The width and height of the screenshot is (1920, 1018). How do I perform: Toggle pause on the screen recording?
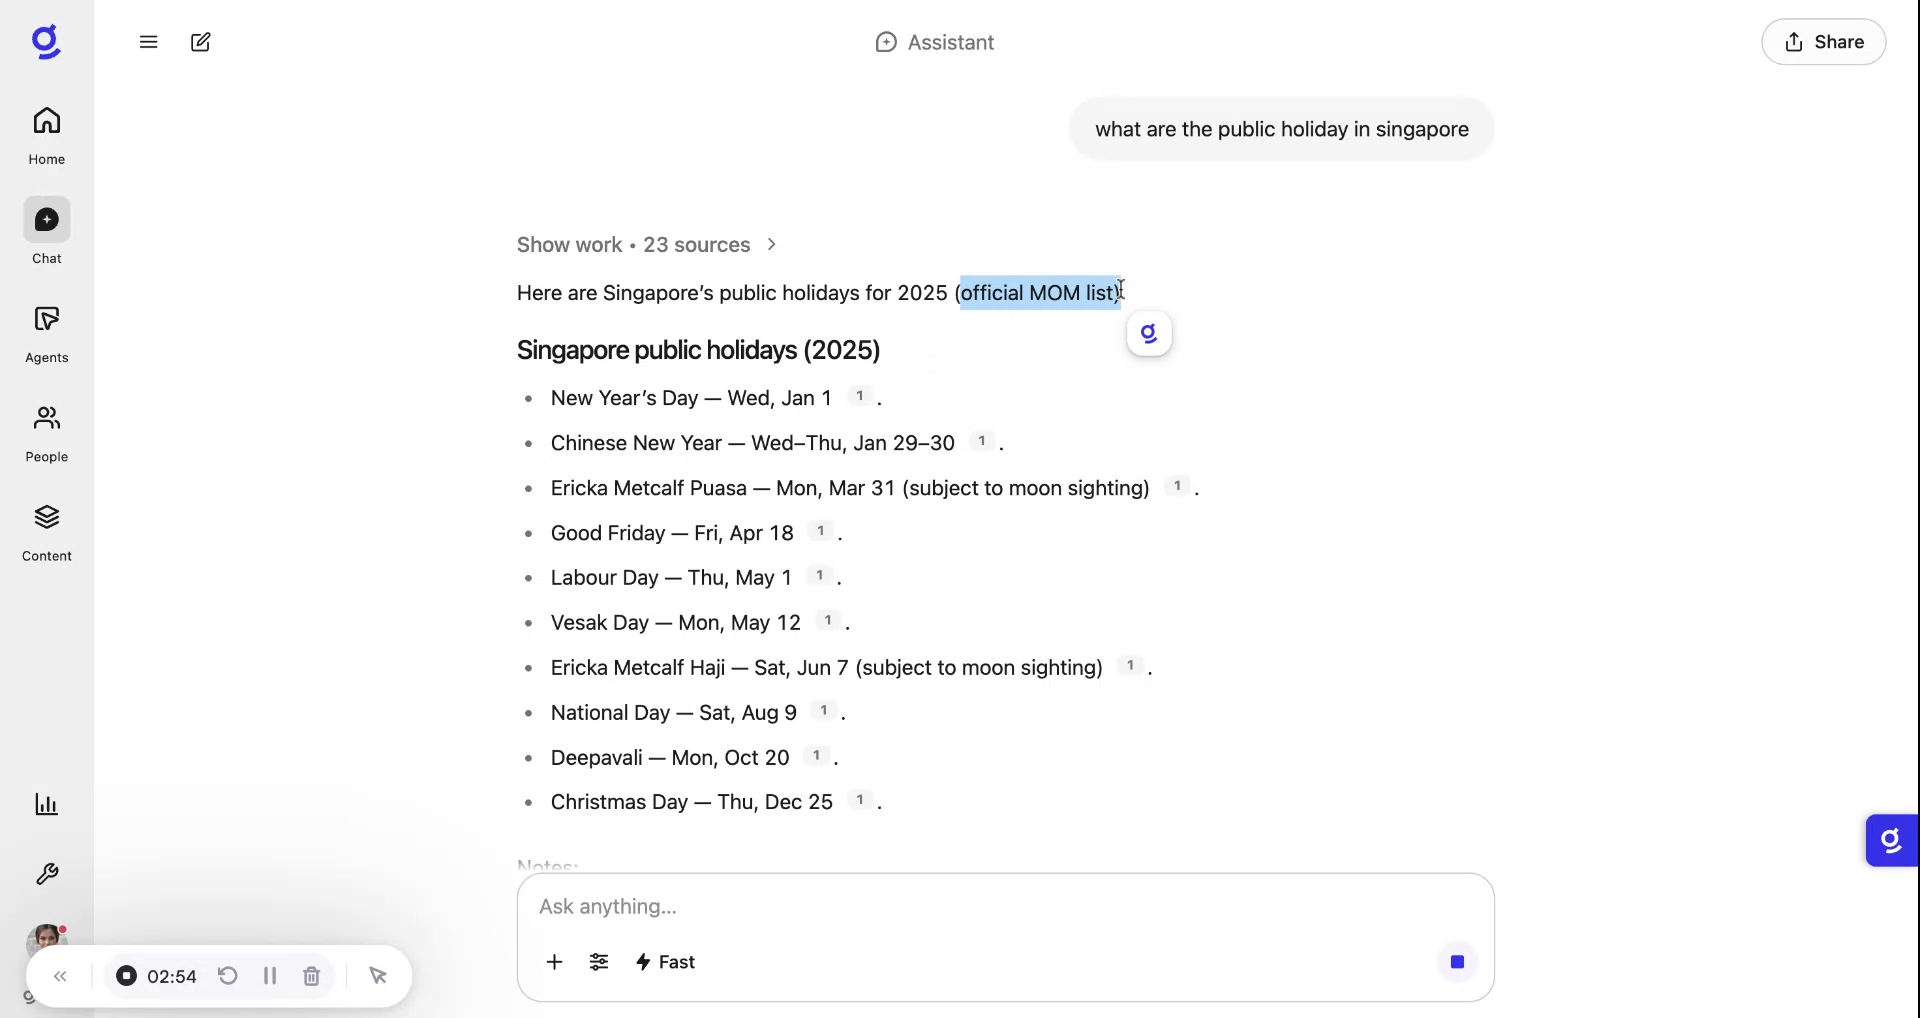point(269,976)
